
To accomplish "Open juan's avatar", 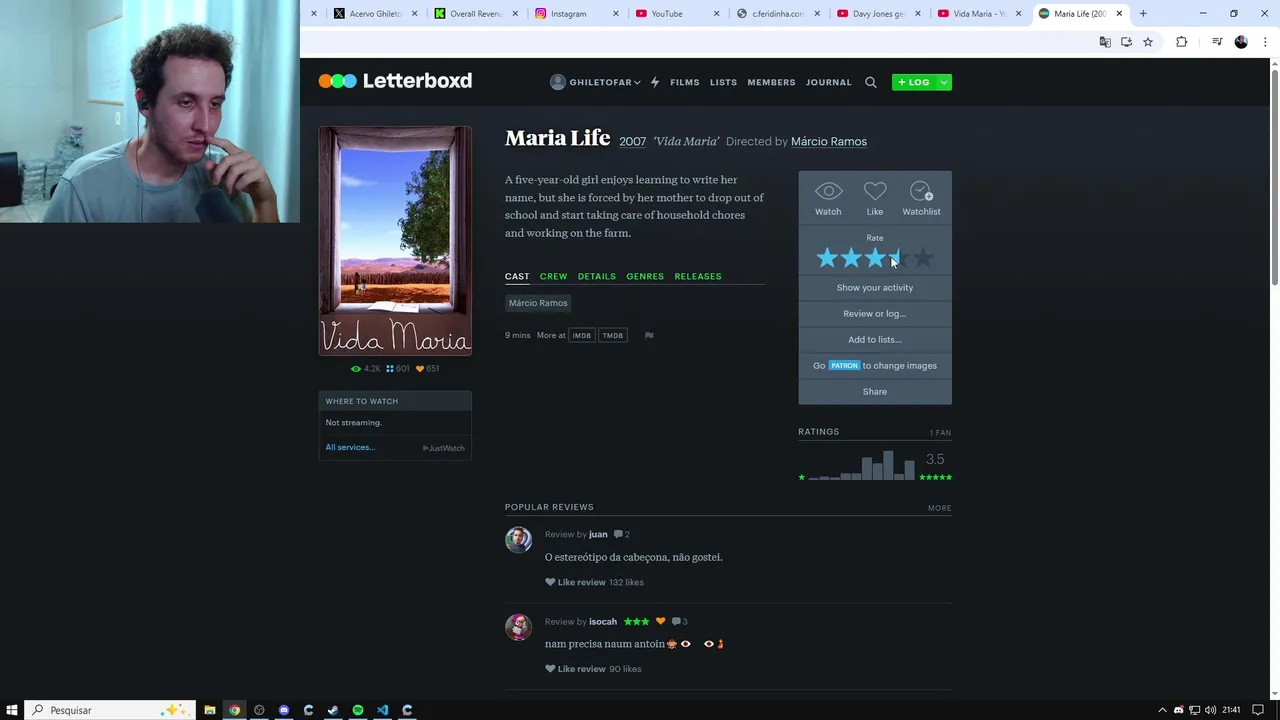I will click(518, 540).
